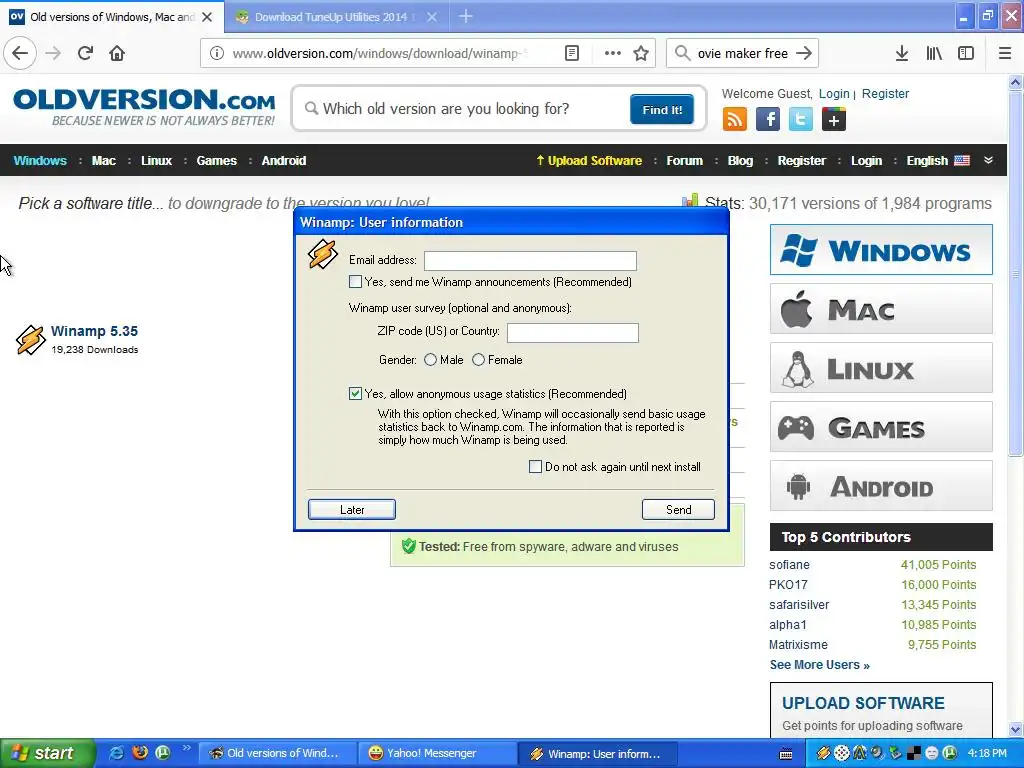Click the browser Back arrow button
This screenshot has height=768, width=1024.
pos(20,53)
